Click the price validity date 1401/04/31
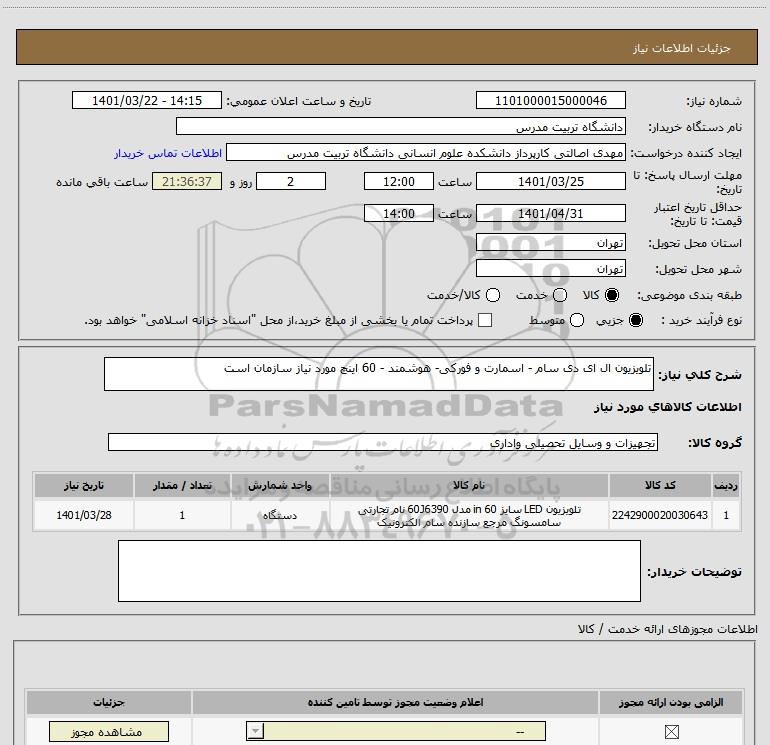This screenshot has height=745, width=770. 550,213
